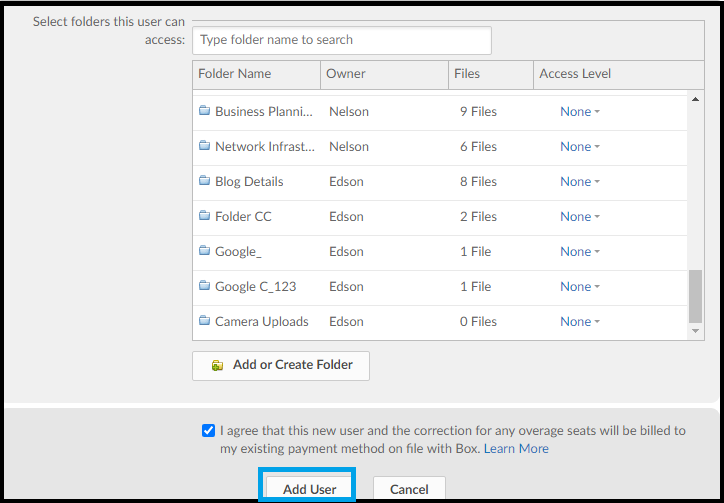Click the Google_ folder icon

pos(204,251)
